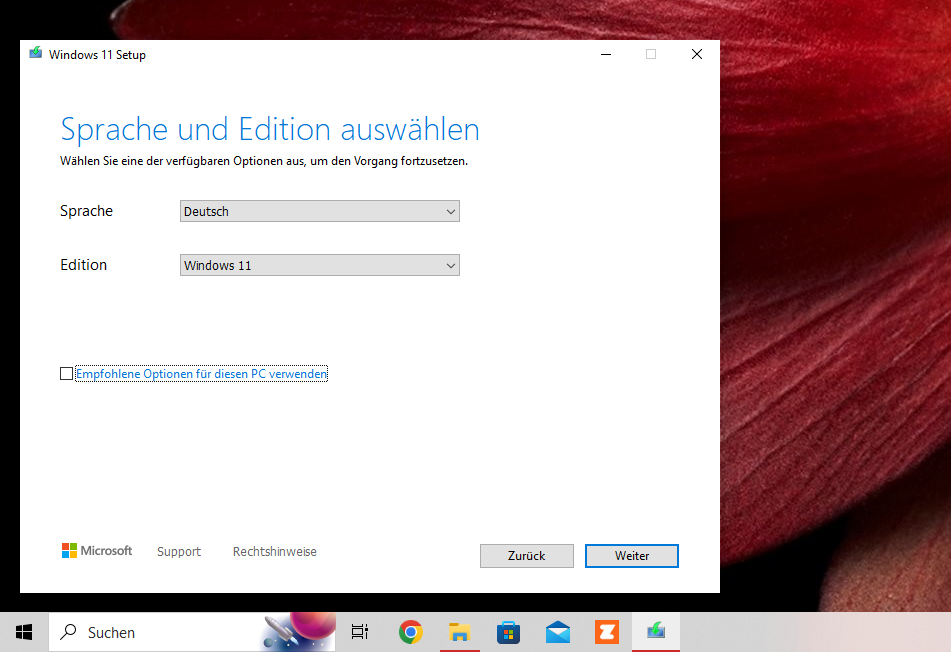This screenshot has width=951, height=652.
Task: Close the Windows 11 Setup window
Action: [x=697, y=54]
